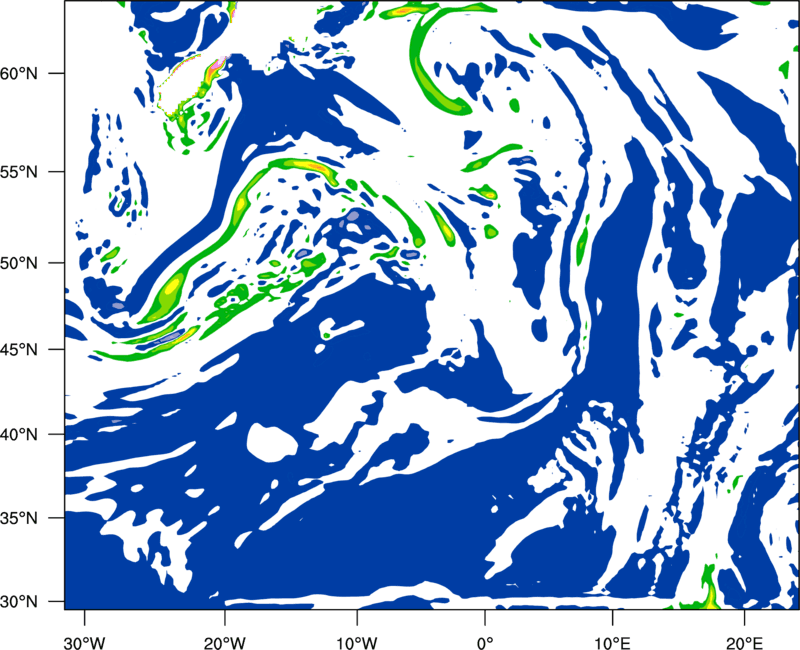
Task: Click the 45°N latitude label
Action: pyautogui.click(x=19, y=349)
